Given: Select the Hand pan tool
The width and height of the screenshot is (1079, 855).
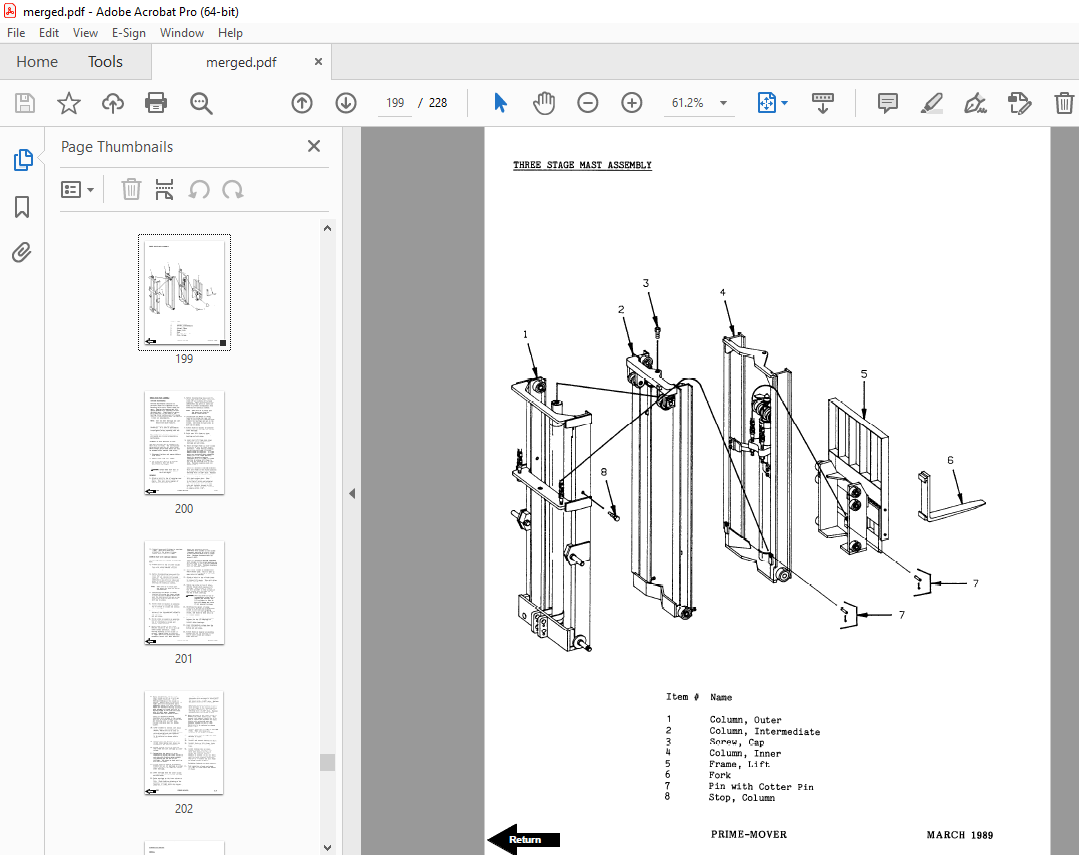Looking at the screenshot, I should point(544,103).
